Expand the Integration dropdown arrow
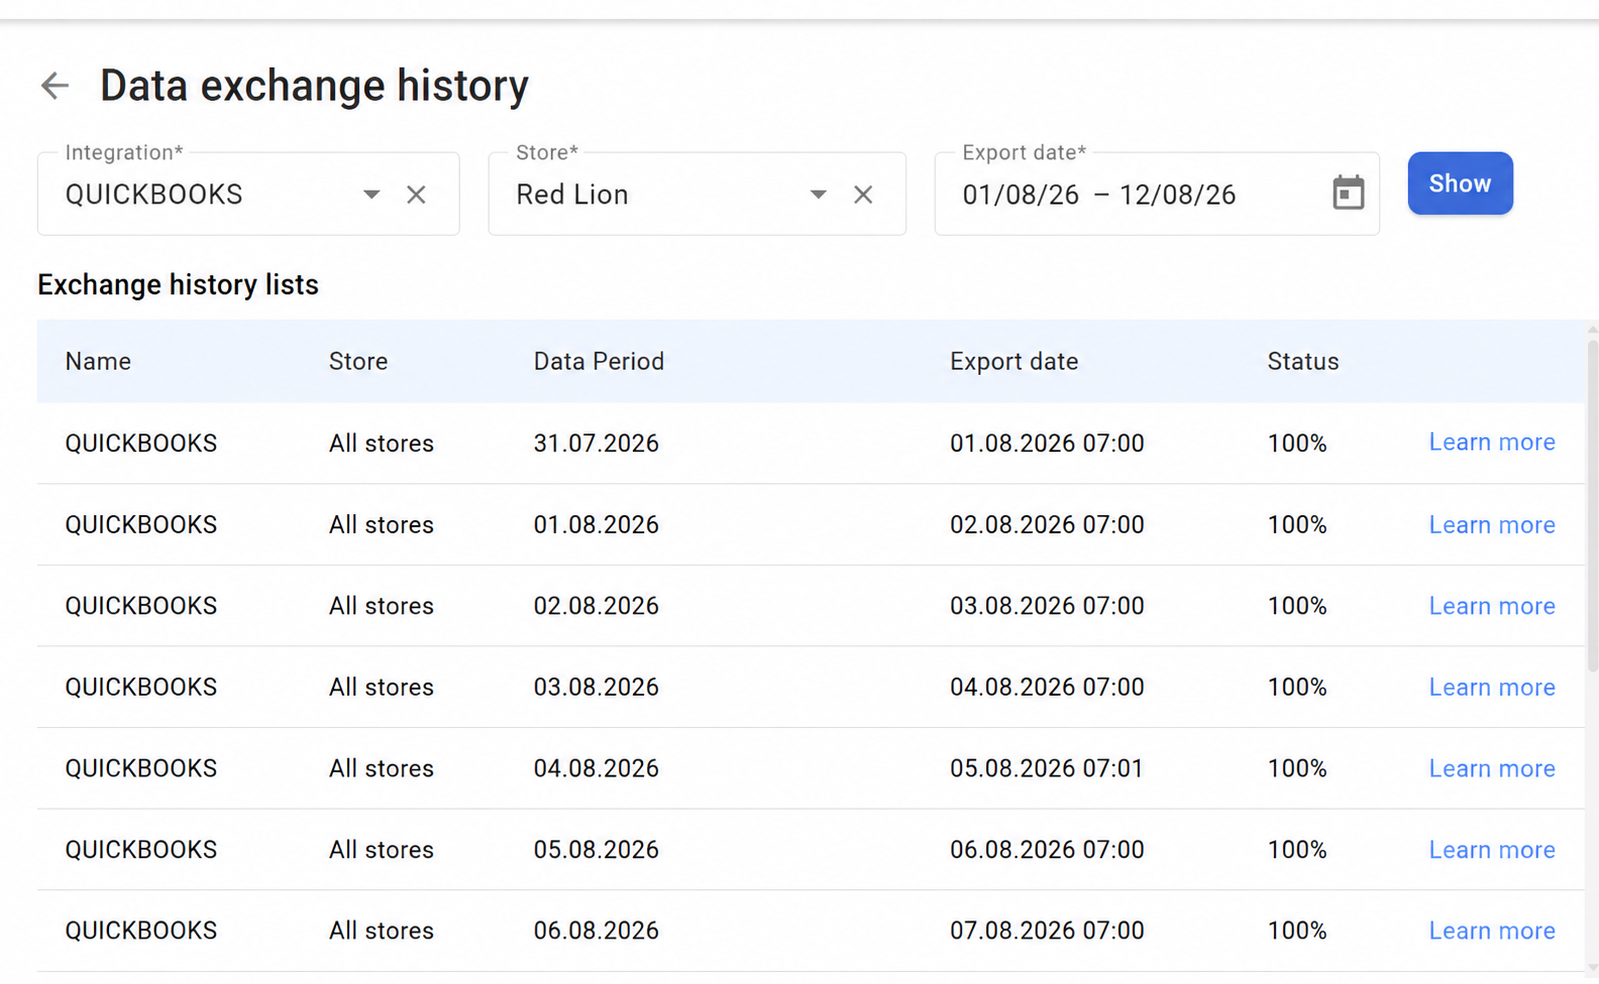The width and height of the screenshot is (1599, 984). (x=371, y=195)
